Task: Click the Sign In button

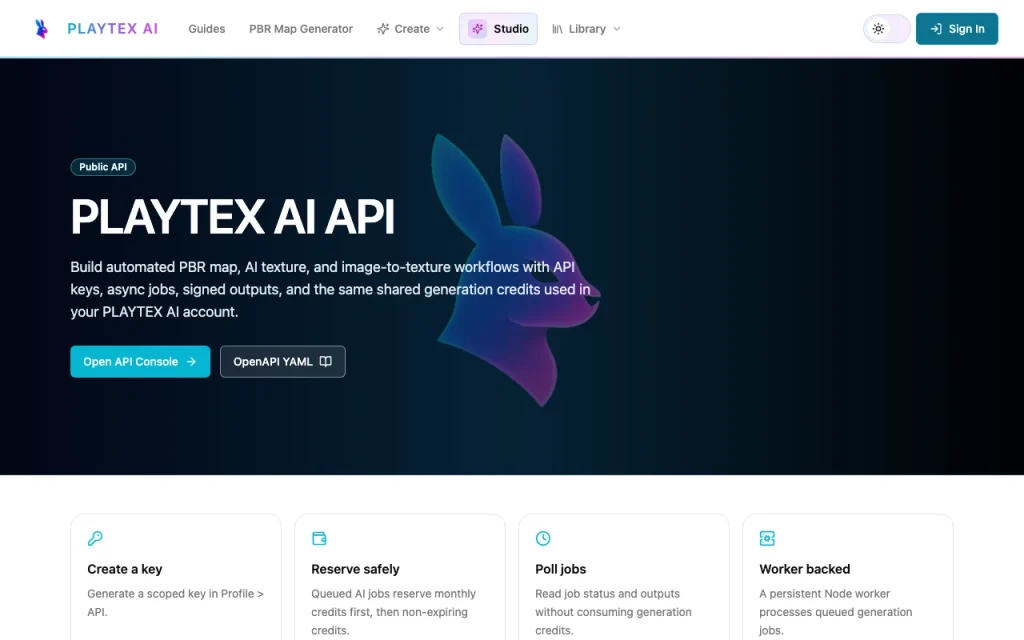Action: [x=957, y=29]
